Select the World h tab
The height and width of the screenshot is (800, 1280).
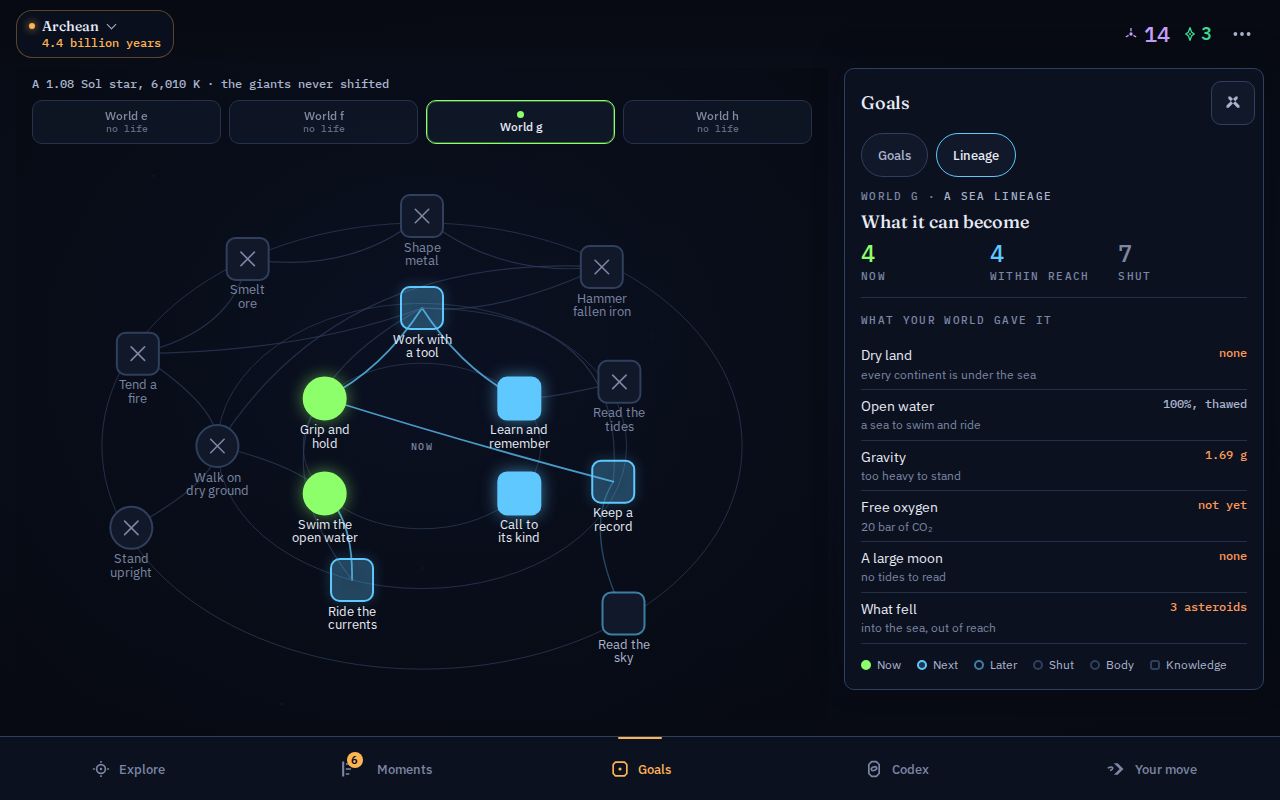pyautogui.click(x=717, y=122)
